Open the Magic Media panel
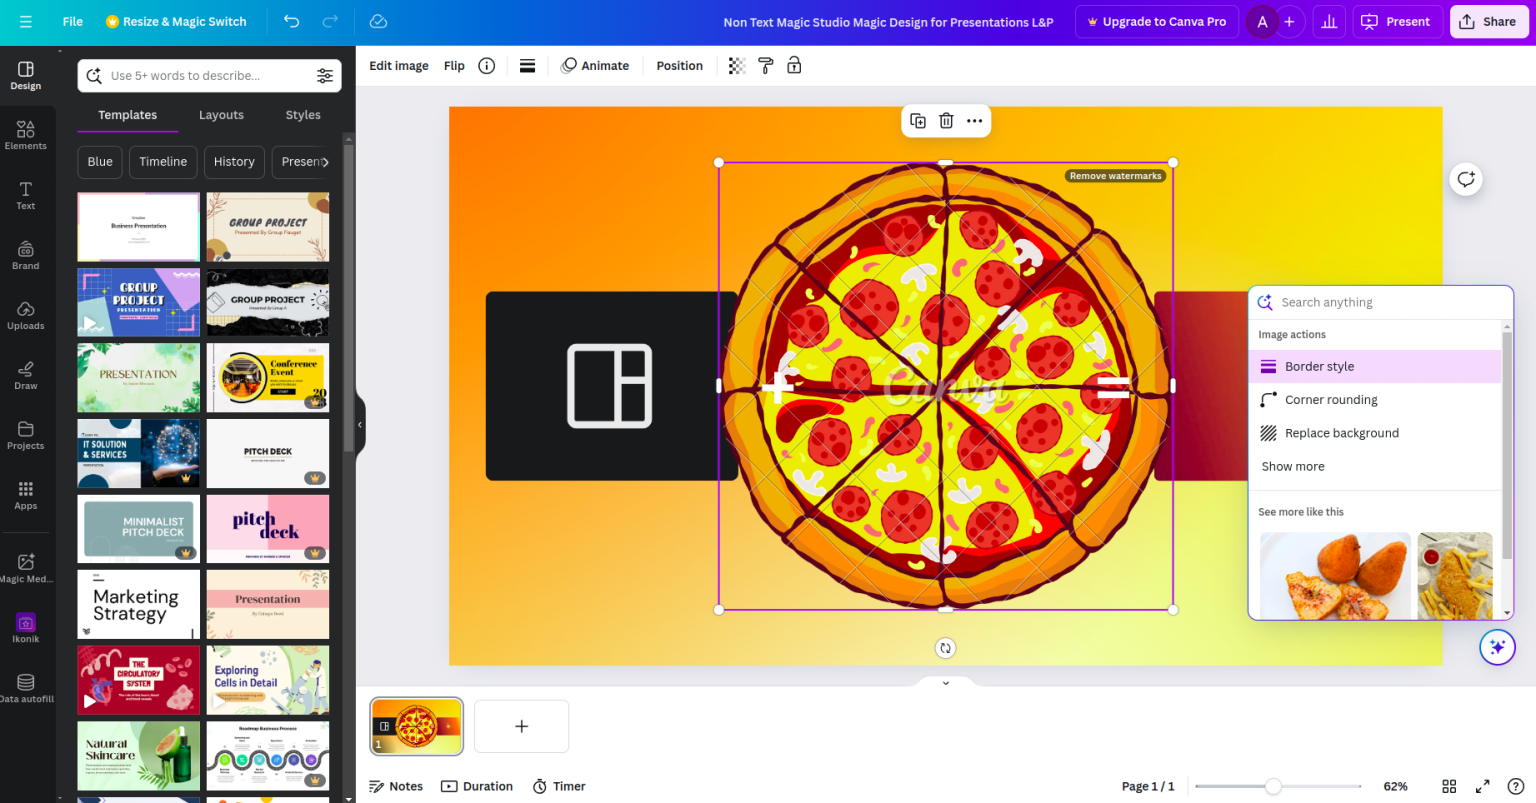Viewport: 1536px width, 803px height. pos(26,565)
